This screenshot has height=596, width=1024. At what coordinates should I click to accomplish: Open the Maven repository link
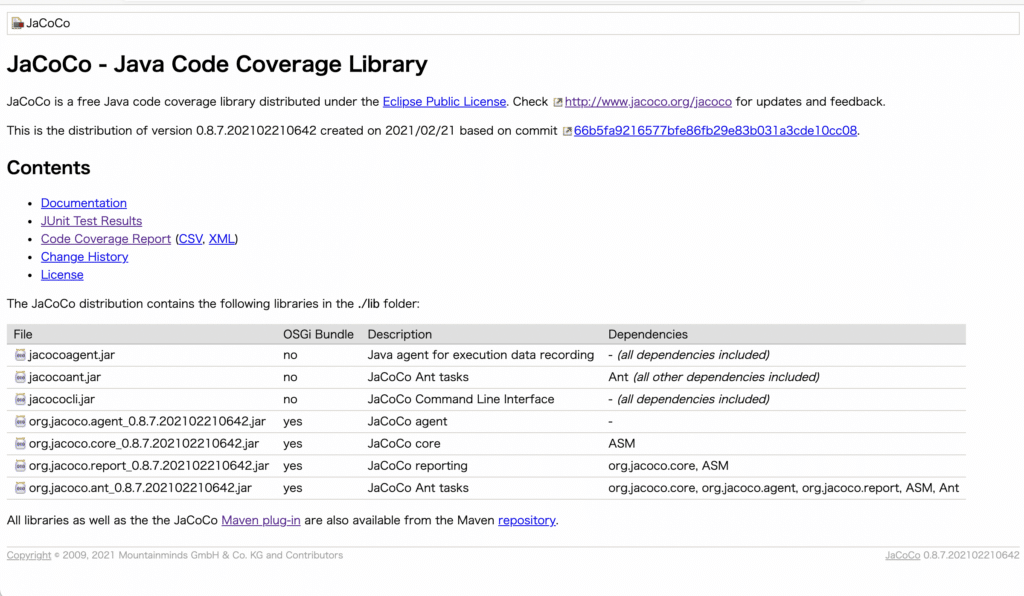point(526,520)
